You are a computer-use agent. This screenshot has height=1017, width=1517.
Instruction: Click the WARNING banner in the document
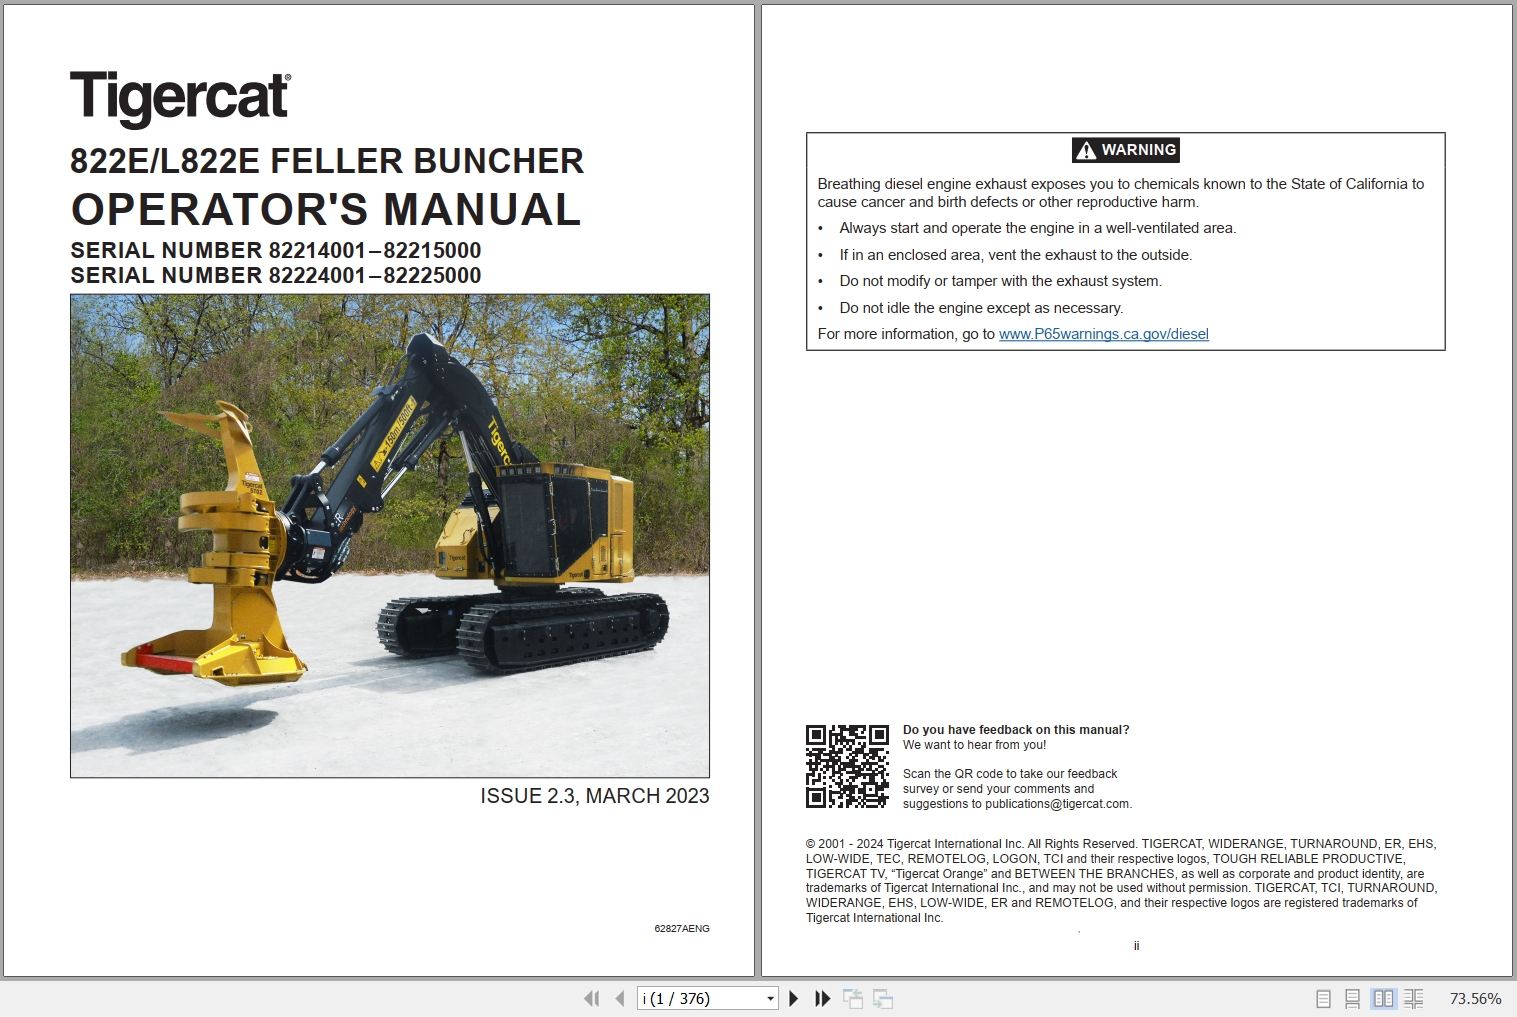(1124, 150)
